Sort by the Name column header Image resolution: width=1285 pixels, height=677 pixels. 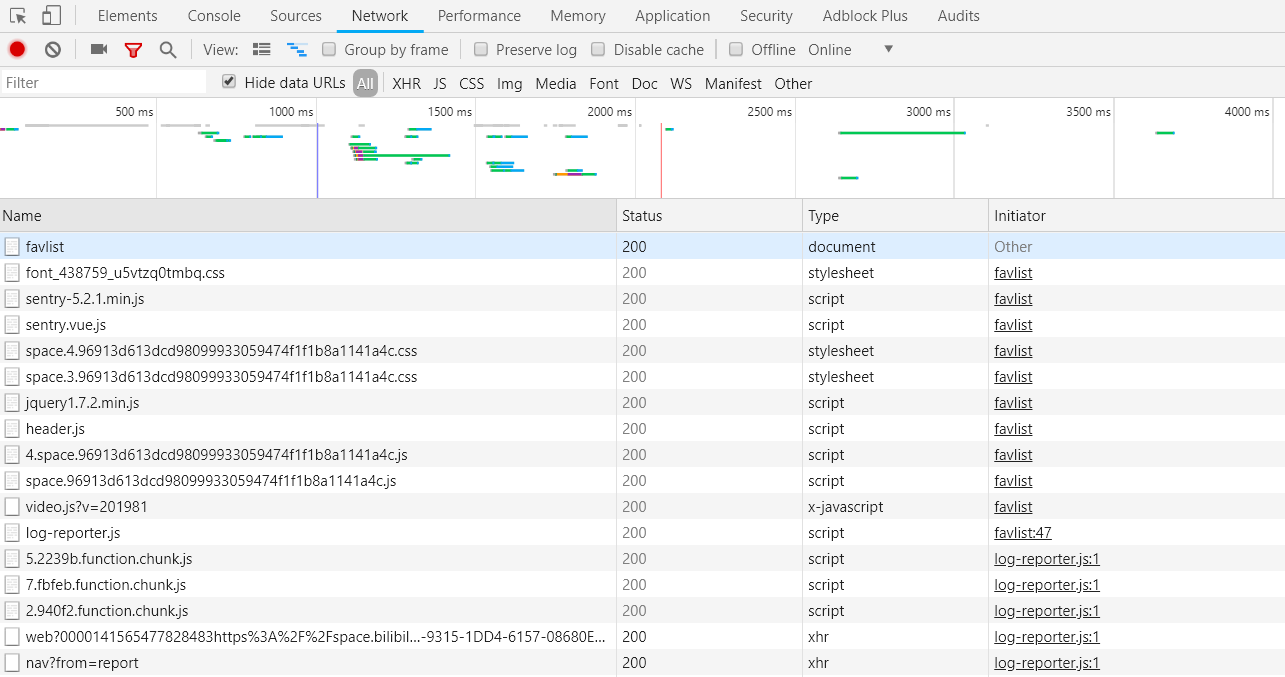tap(308, 215)
